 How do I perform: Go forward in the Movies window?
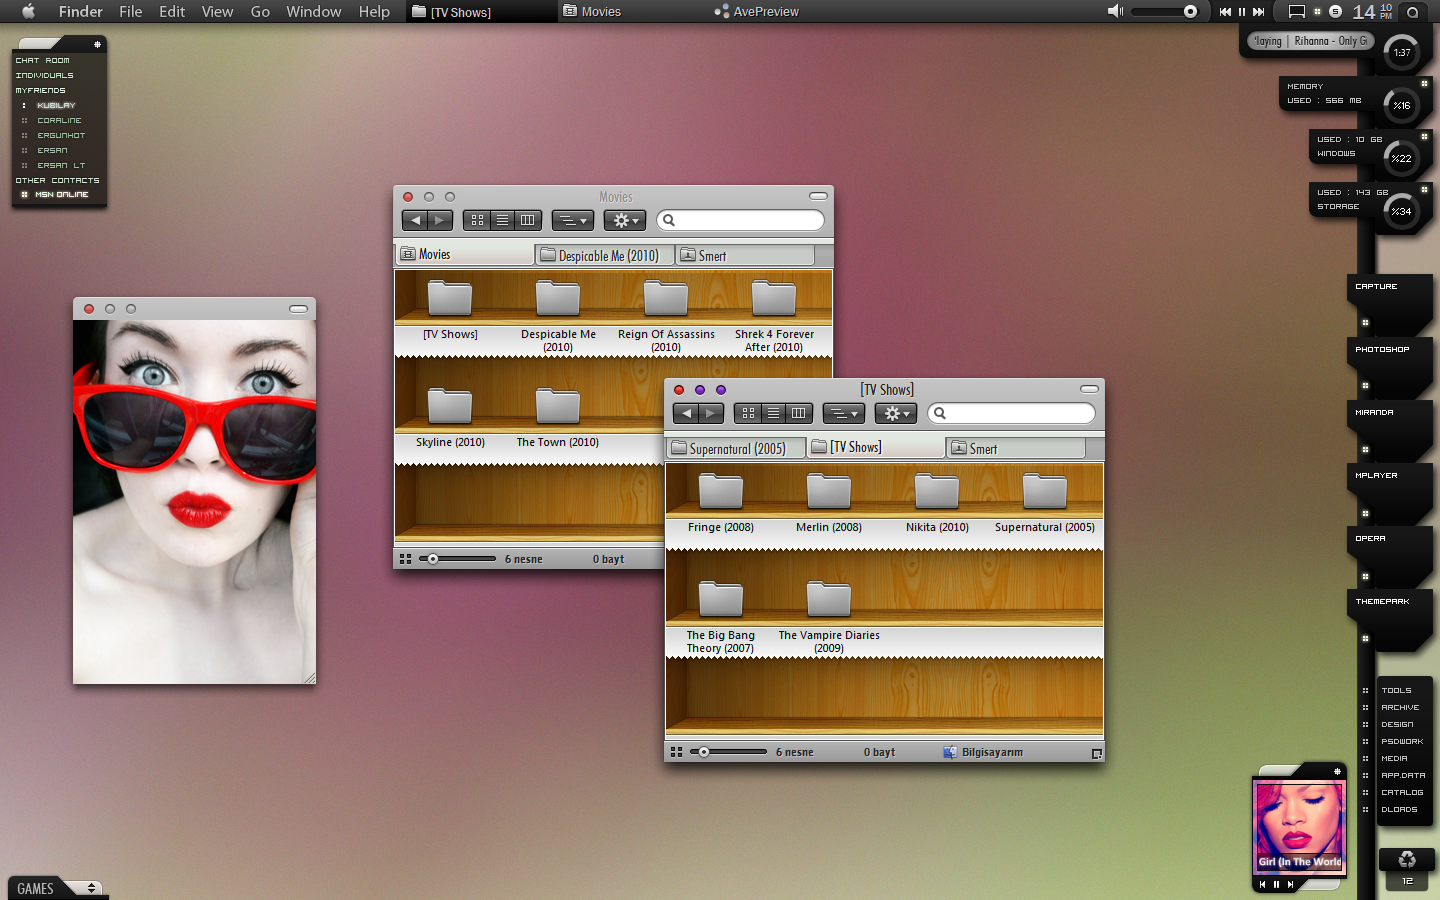pyautogui.click(x=440, y=220)
